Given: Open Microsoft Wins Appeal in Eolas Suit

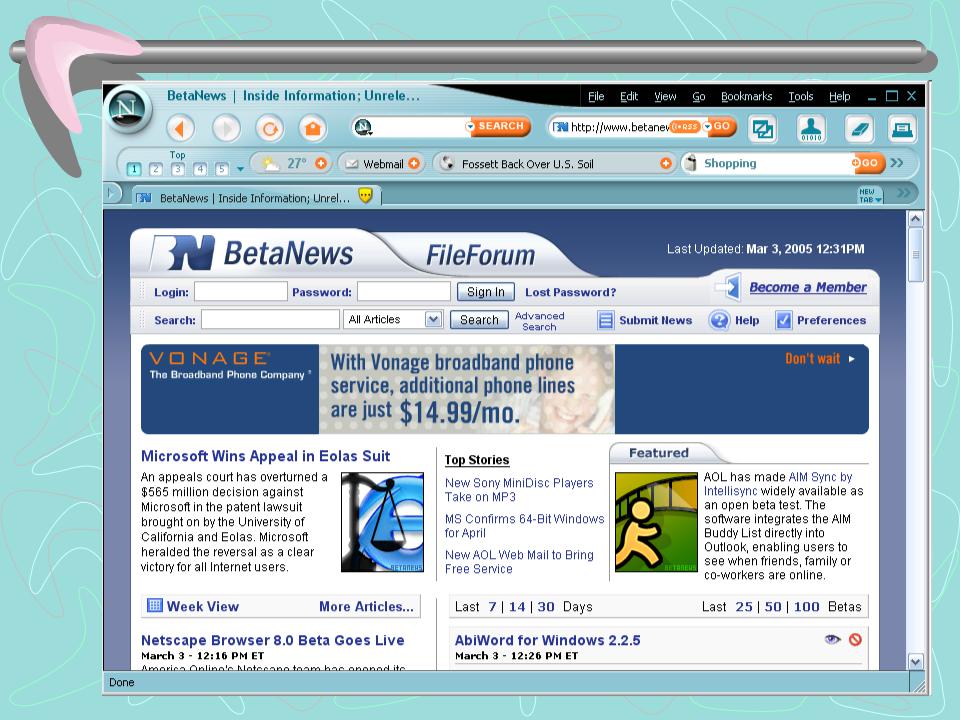Looking at the screenshot, I should pyautogui.click(x=266, y=456).
